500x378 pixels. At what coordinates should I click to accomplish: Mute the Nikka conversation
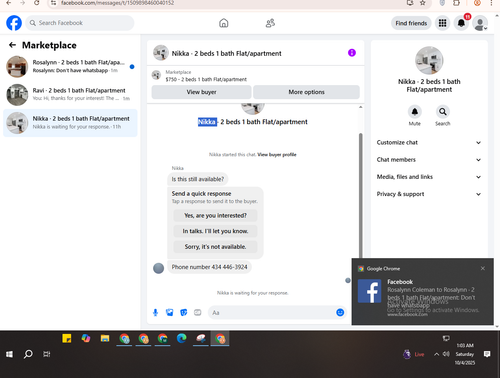415,112
